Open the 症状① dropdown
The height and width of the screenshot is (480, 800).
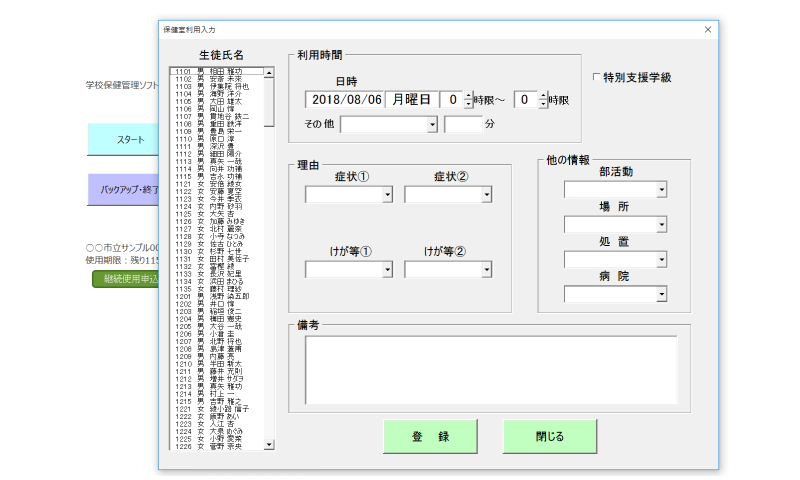tap(388, 195)
